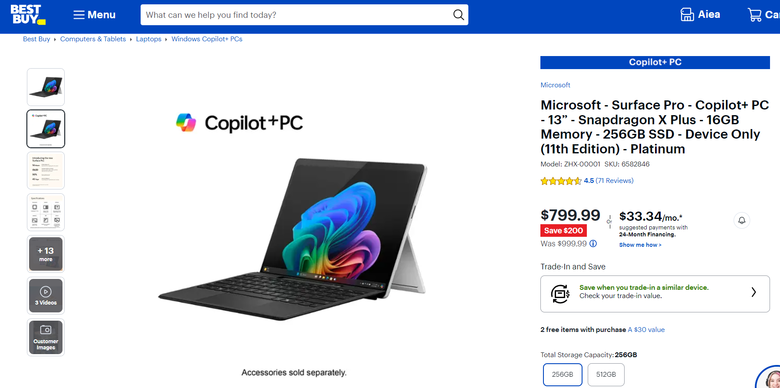Click in the search input field
780x388 pixels.
[x=297, y=15]
